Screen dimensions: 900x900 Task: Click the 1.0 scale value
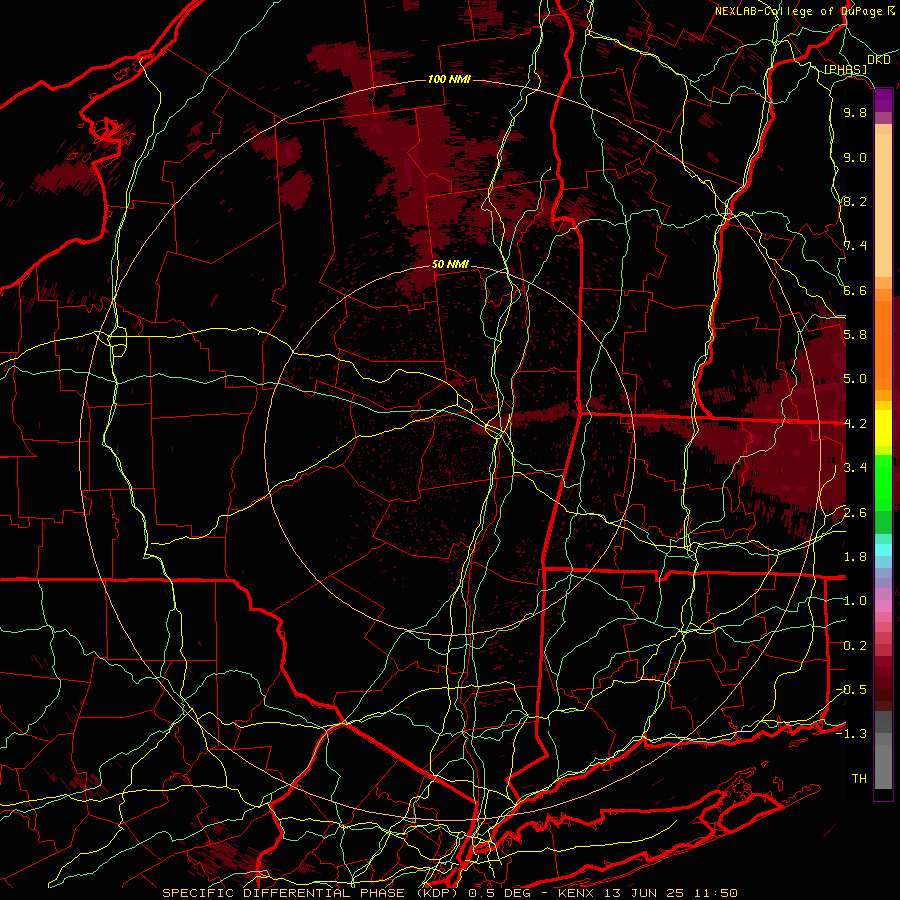click(x=855, y=601)
